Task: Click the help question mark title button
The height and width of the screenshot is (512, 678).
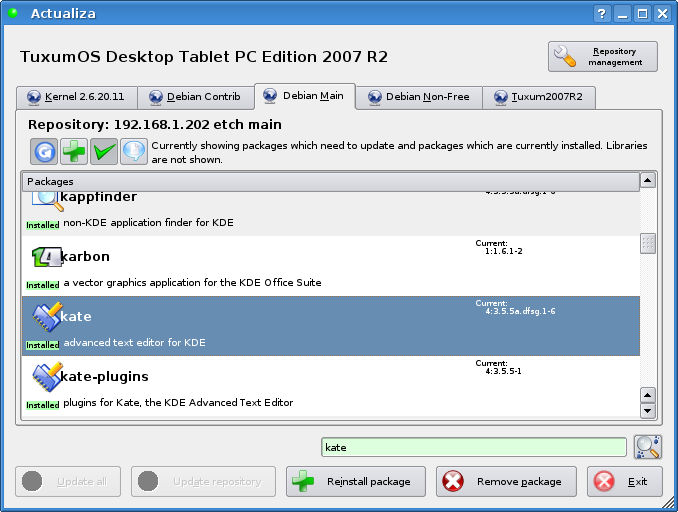Action: [x=601, y=14]
